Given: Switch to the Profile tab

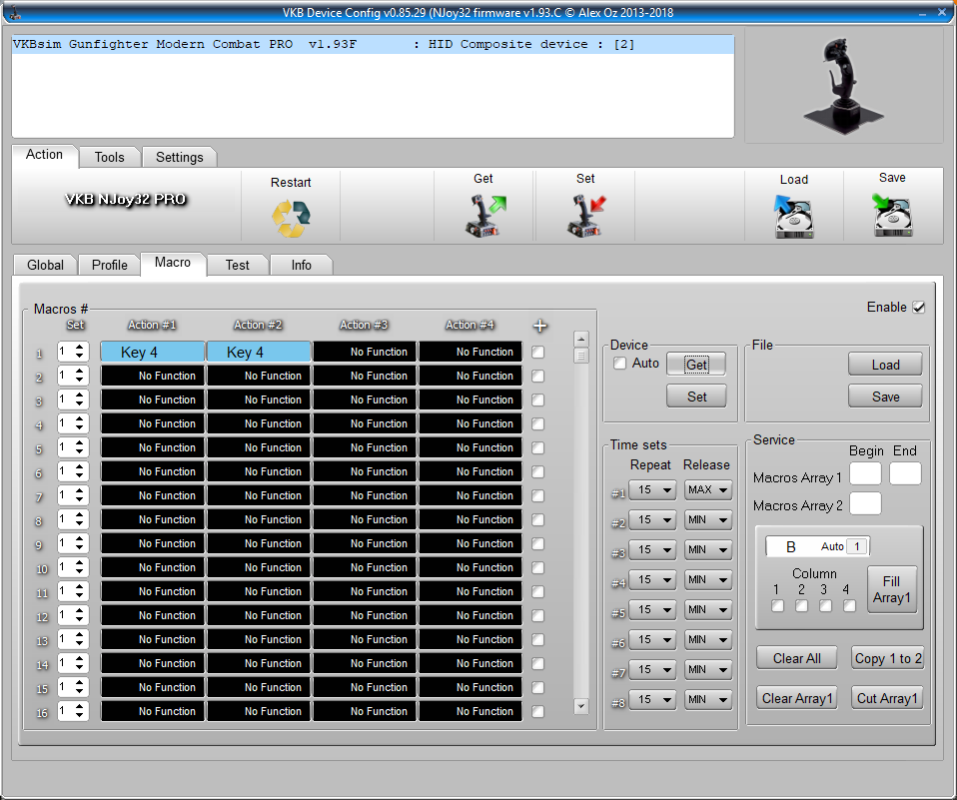Looking at the screenshot, I should tap(109, 265).
